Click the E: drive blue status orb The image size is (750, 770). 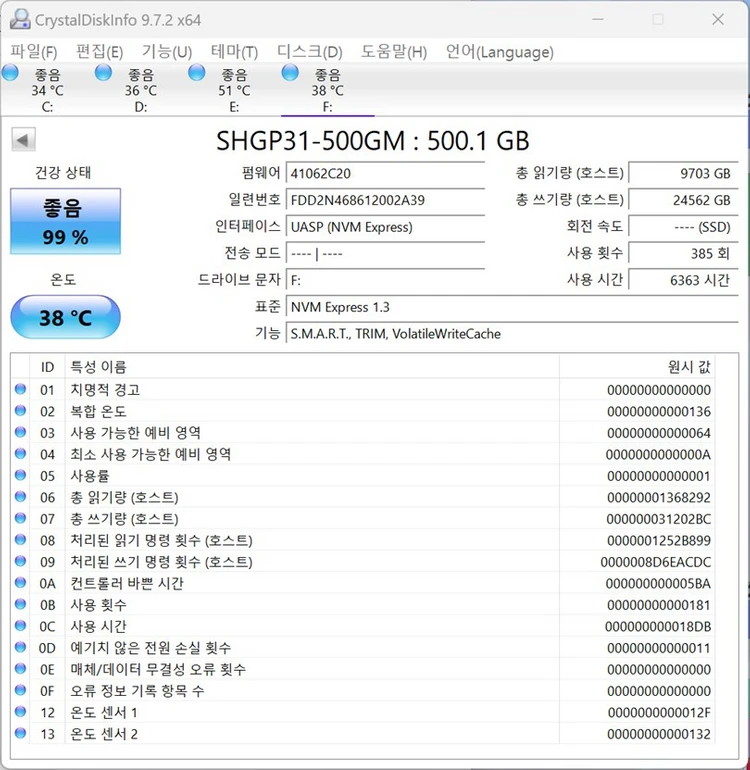196,73
